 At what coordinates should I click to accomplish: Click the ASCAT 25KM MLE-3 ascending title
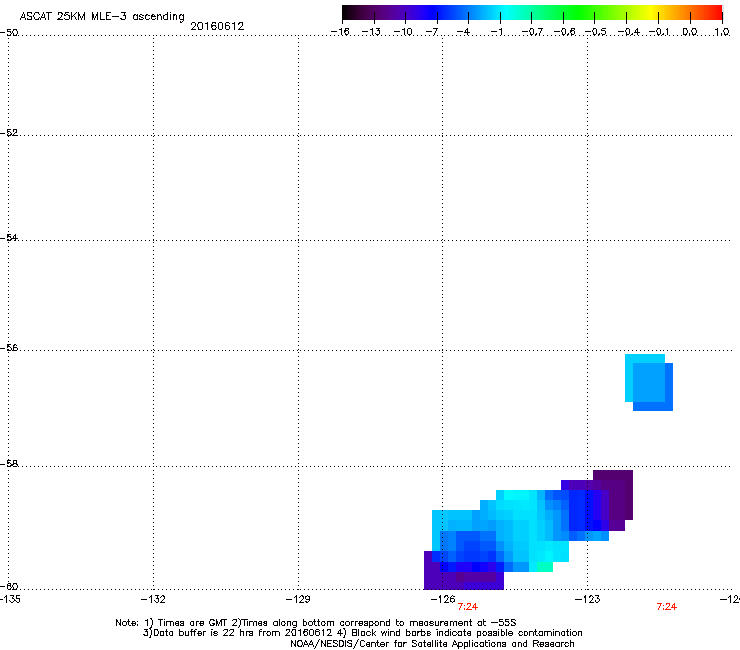(101, 17)
